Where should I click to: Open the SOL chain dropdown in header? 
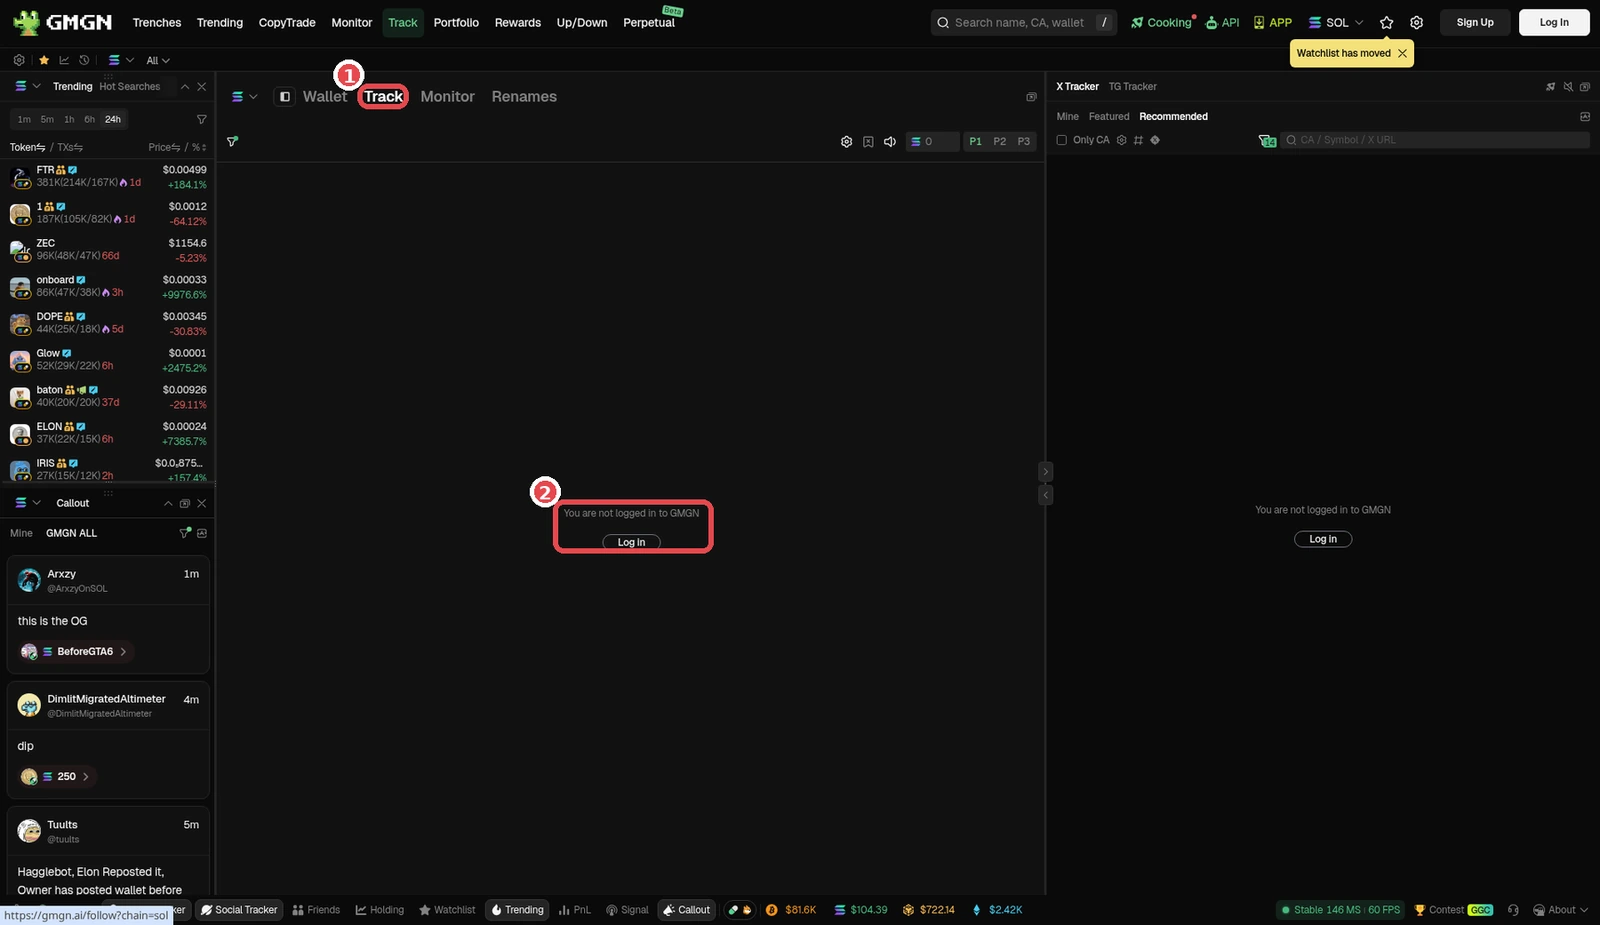point(1336,22)
